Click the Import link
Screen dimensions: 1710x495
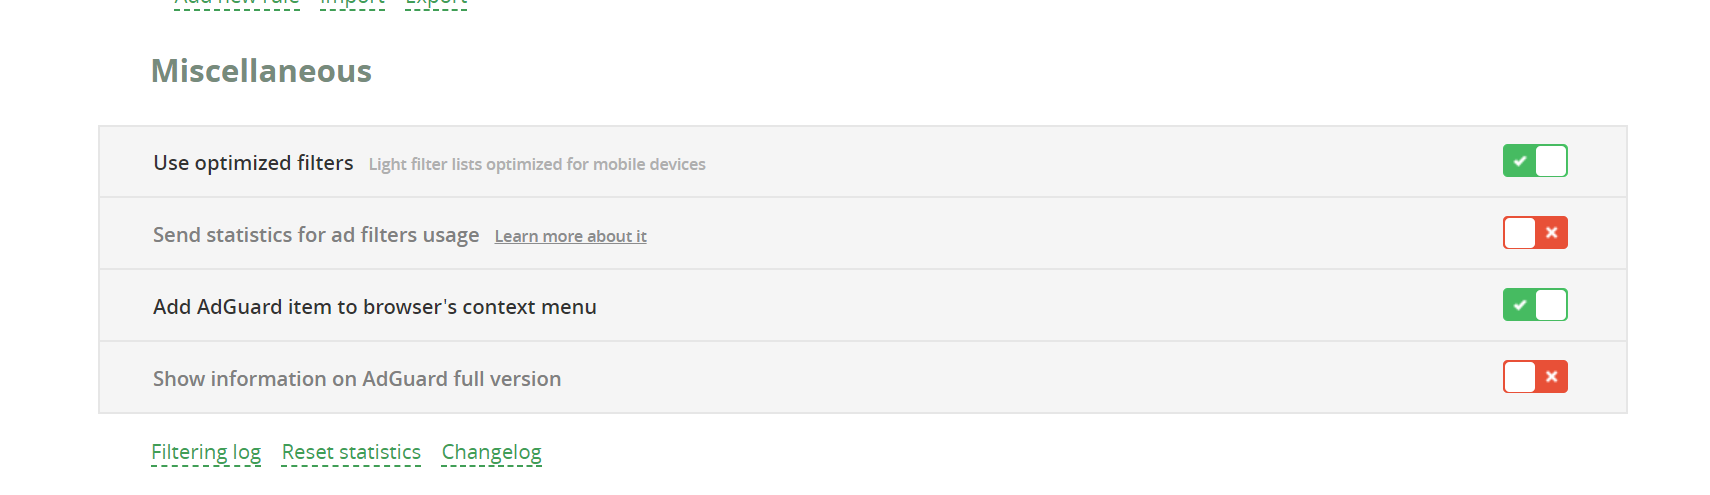(x=352, y=3)
